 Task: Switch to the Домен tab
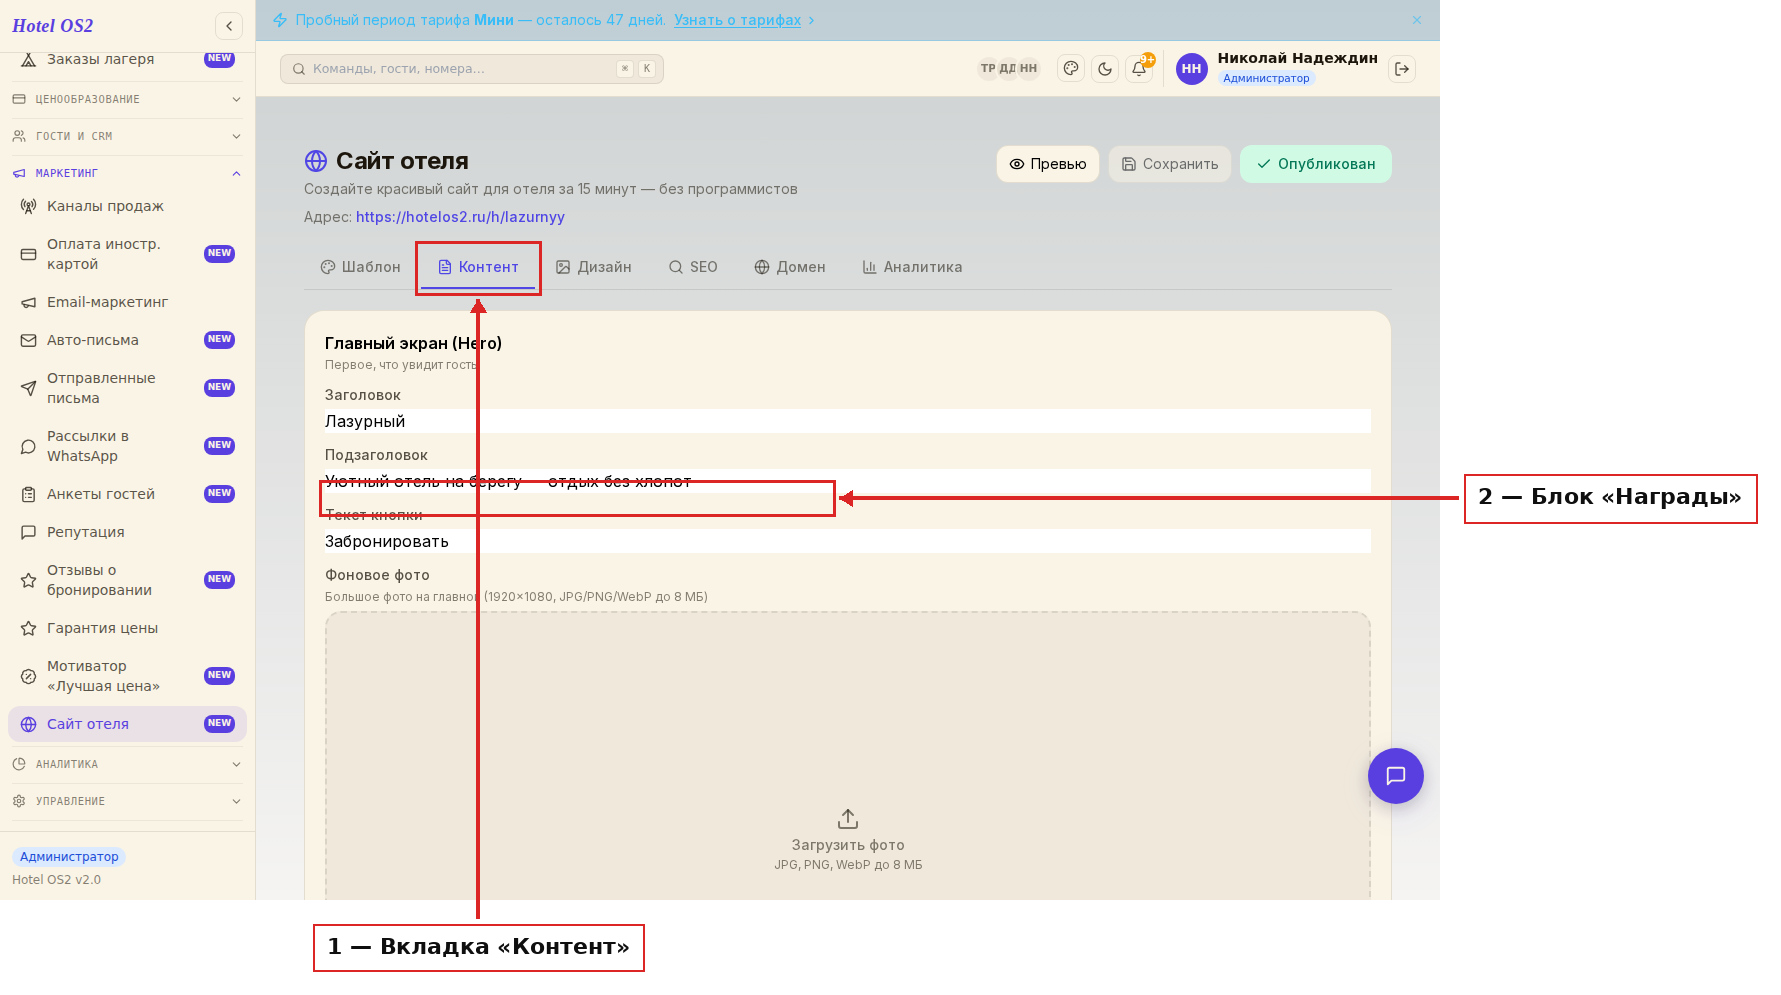click(x=790, y=267)
